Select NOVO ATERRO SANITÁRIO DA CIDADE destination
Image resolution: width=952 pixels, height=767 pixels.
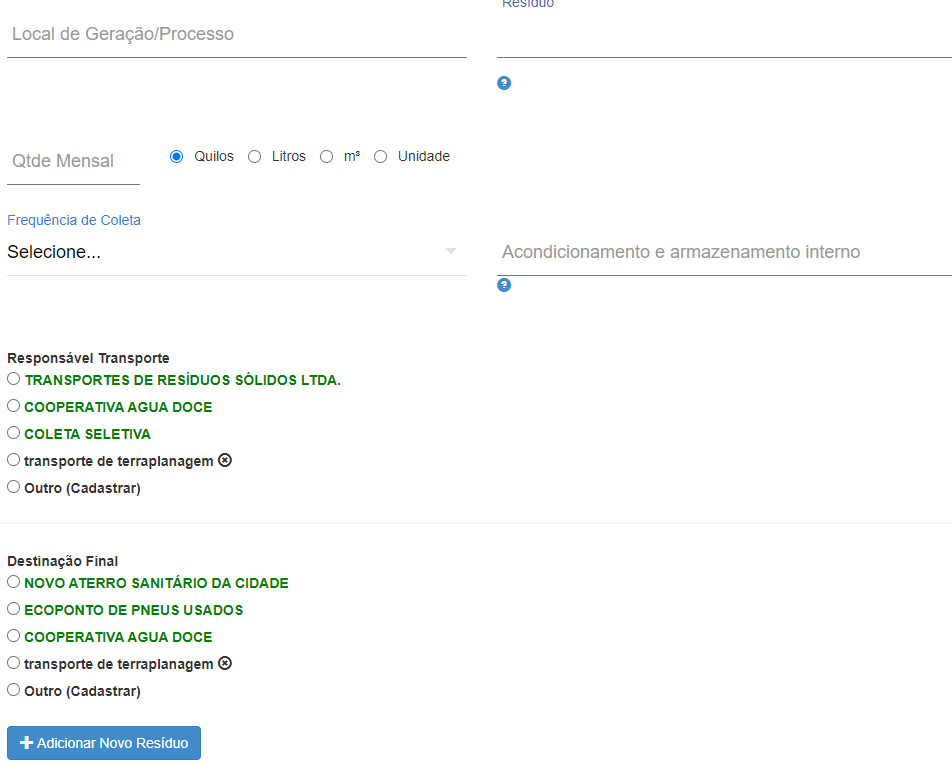[13, 582]
